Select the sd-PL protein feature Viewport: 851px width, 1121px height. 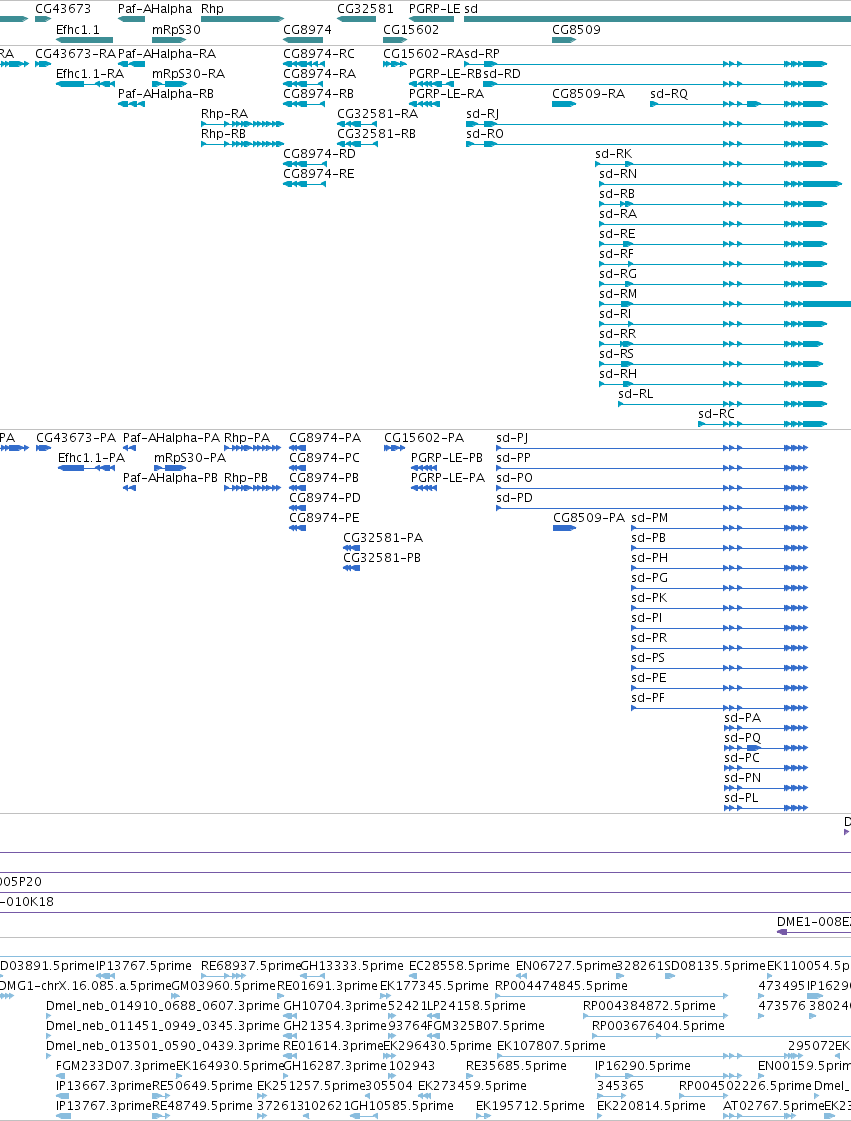point(766,809)
